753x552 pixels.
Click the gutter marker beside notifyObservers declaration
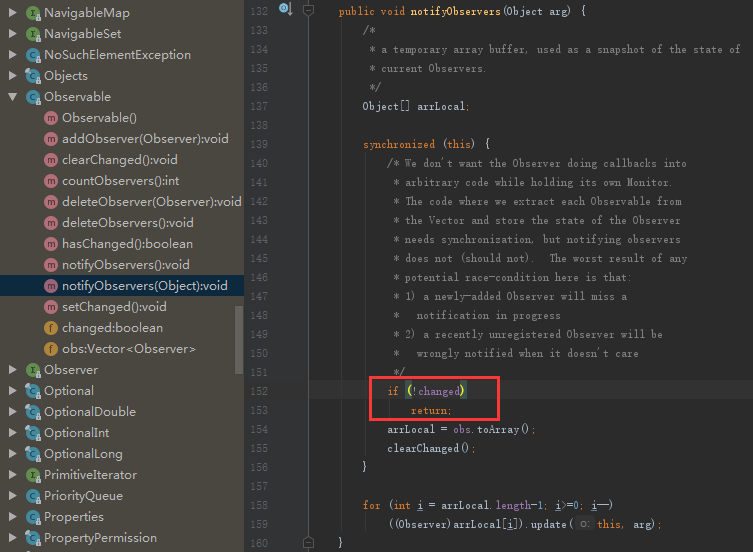click(284, 9)
